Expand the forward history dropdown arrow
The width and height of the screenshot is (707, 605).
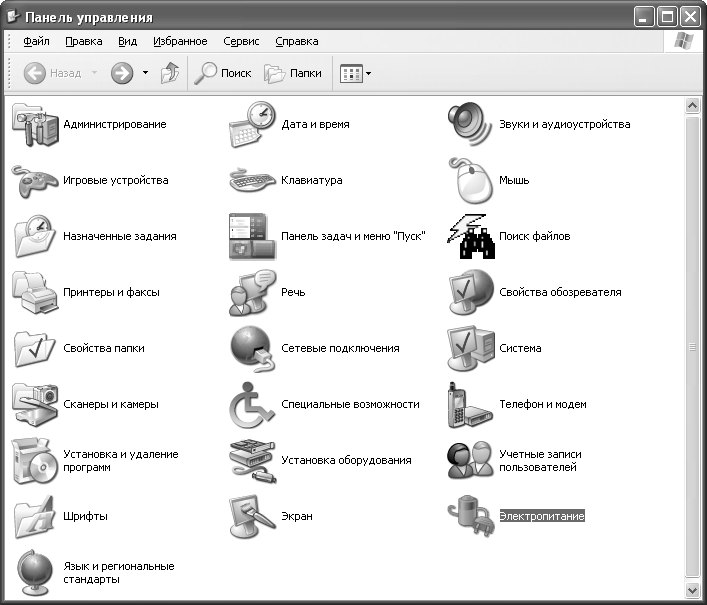click(x=145, y=73)
